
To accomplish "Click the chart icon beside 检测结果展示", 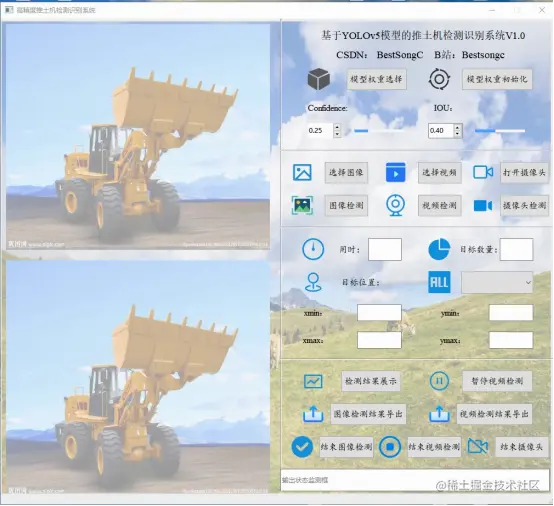I will [313, 381].
